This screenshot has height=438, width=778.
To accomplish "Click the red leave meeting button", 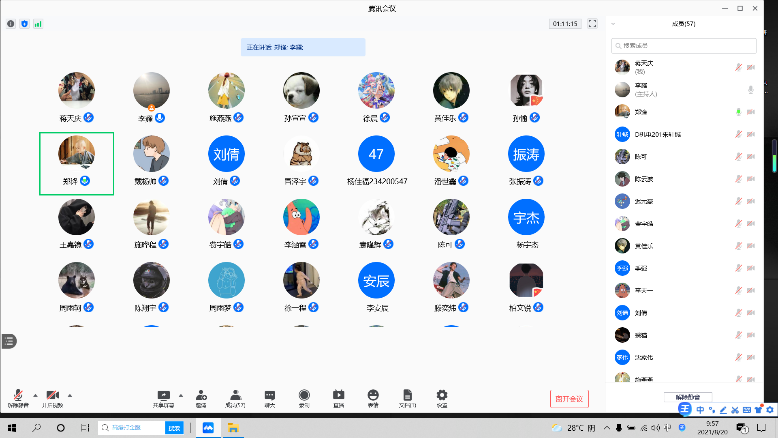I will click(569, 398).
